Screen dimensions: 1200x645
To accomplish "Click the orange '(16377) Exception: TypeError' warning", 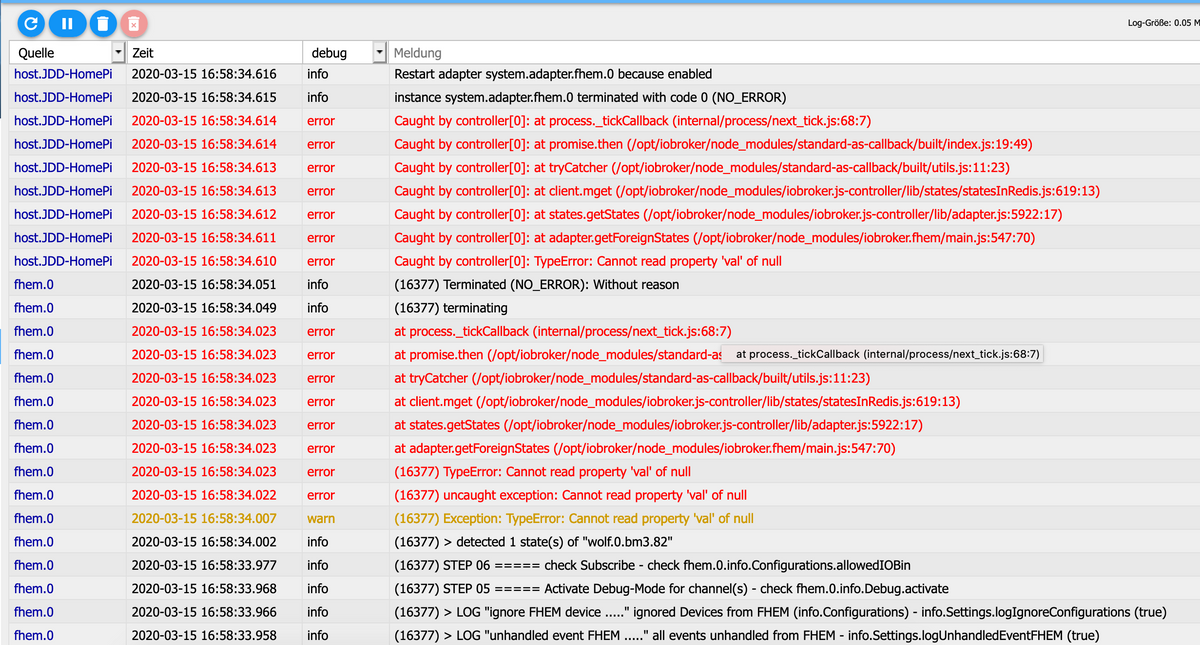I will 574,518.
